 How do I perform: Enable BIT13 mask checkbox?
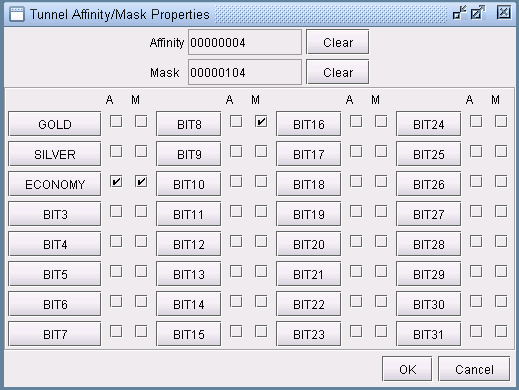(261, 271)
